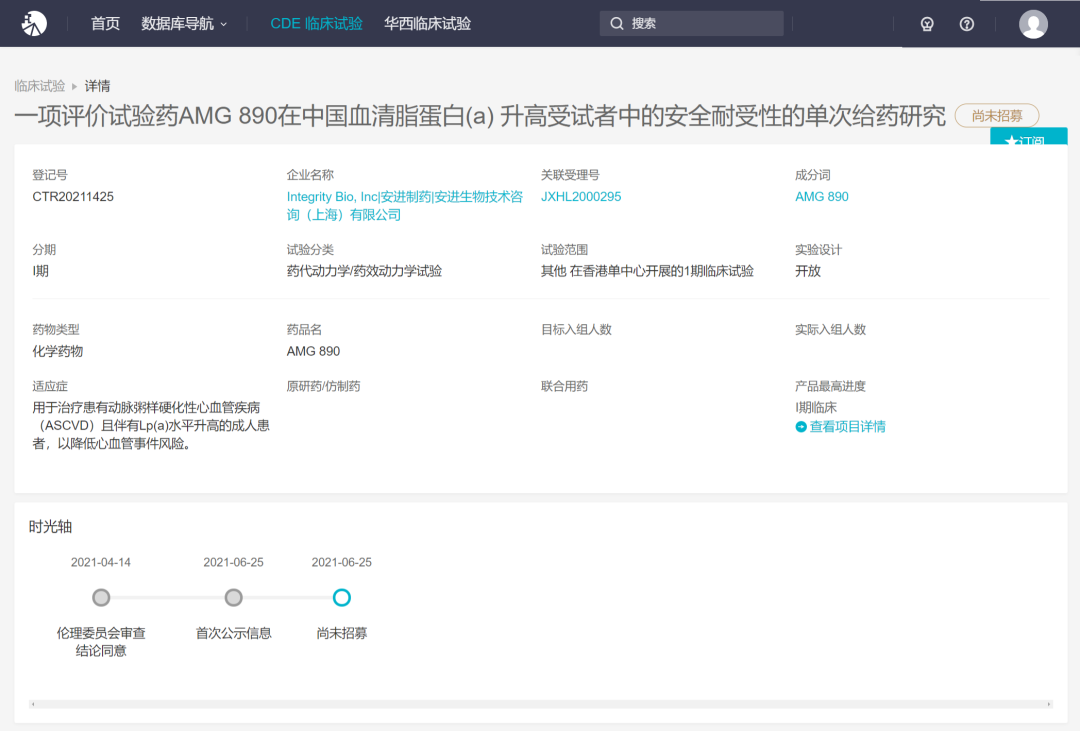Open the AMG 890 ingredient link
This screenshot has width=1080, height=731.
click(x=821, y=197)
